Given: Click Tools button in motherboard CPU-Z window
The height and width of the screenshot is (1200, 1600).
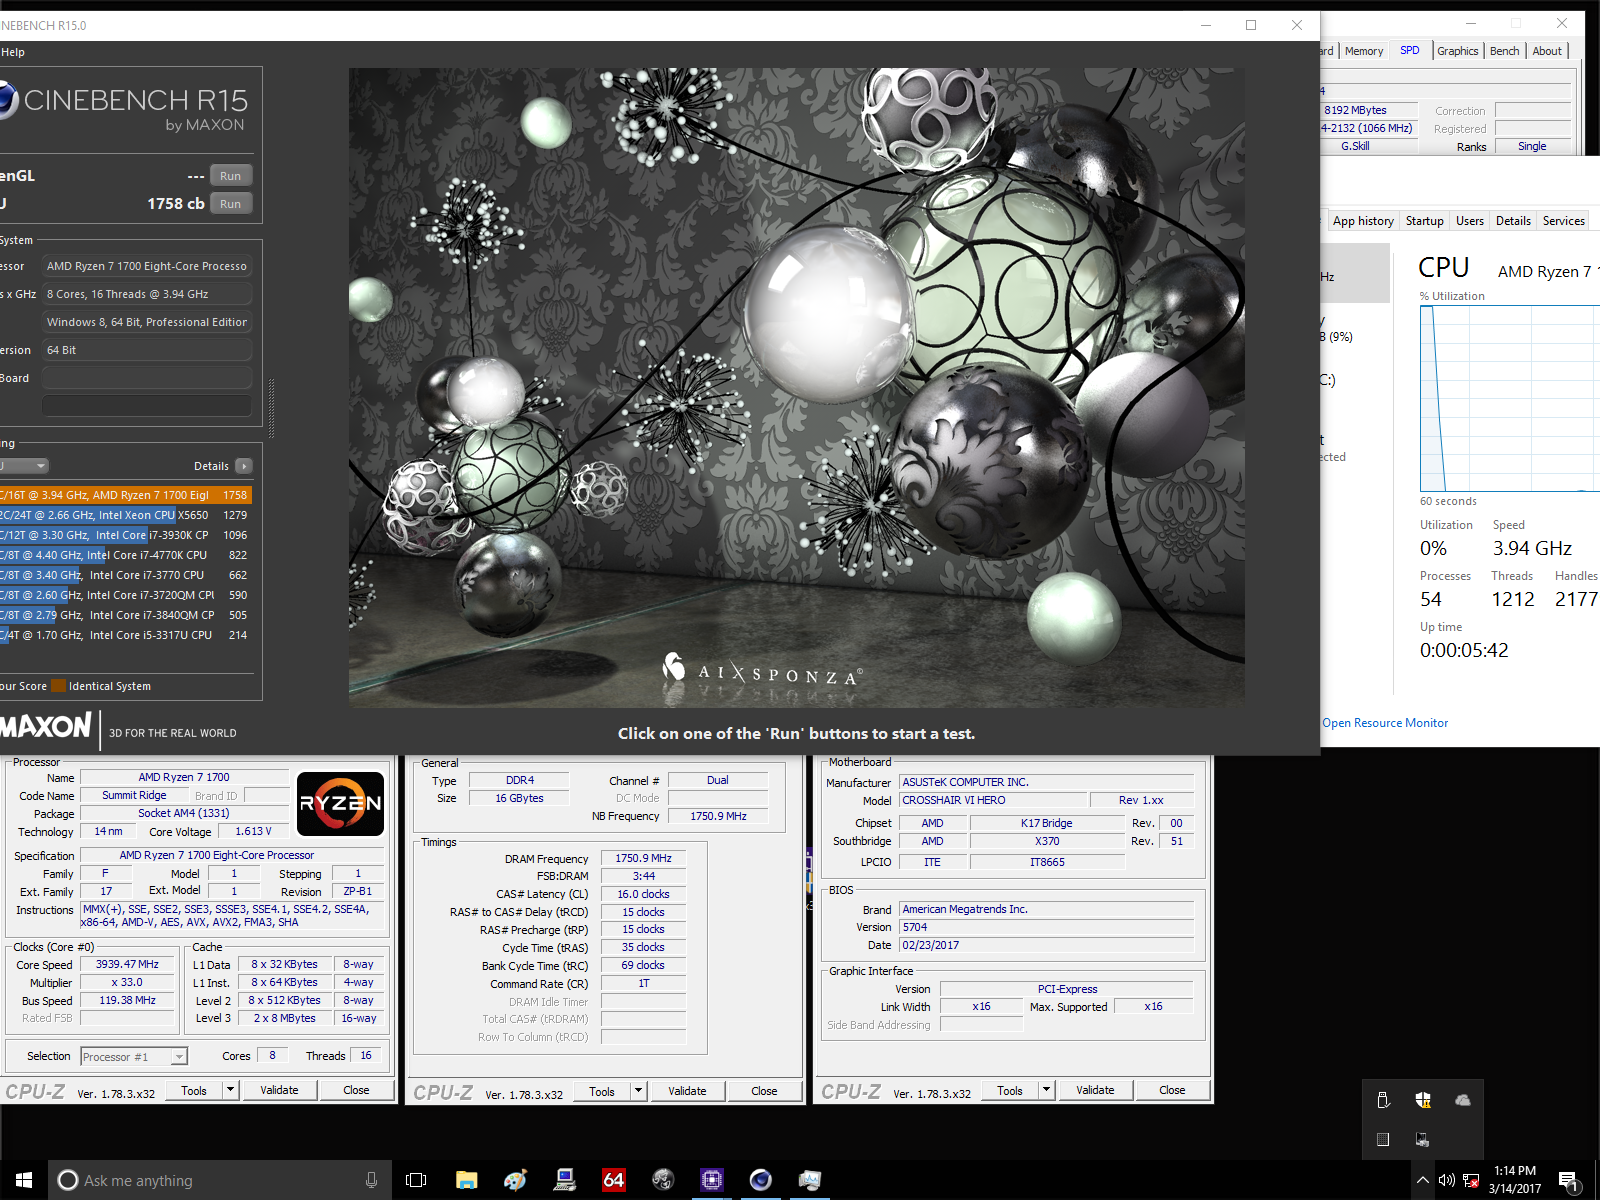Looking at the screenshot, I should [x=1010, y=1090].
